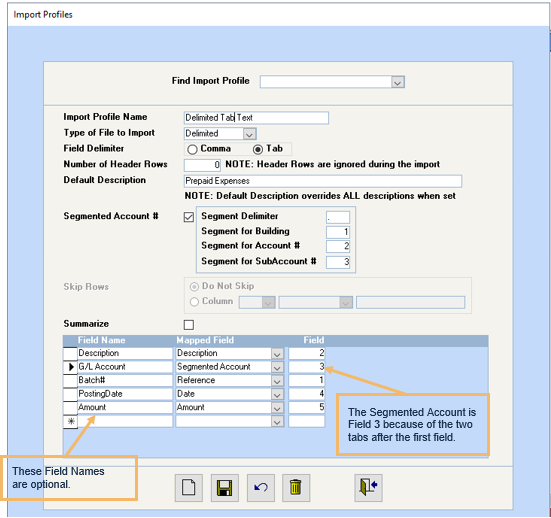Image resolution: width=551 pixels, height=518 pixels.
Task: Enable the Summarize checkbox
Action: coord(189,325)
